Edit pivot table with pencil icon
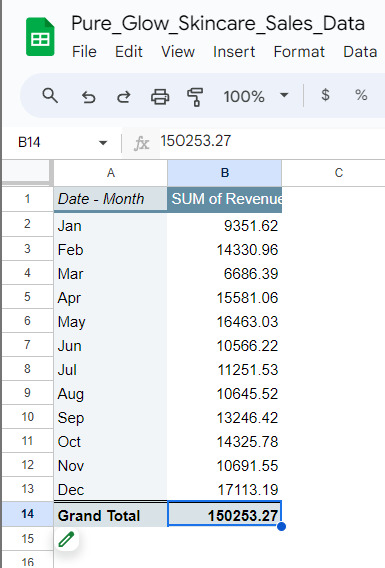 point(66,539)
